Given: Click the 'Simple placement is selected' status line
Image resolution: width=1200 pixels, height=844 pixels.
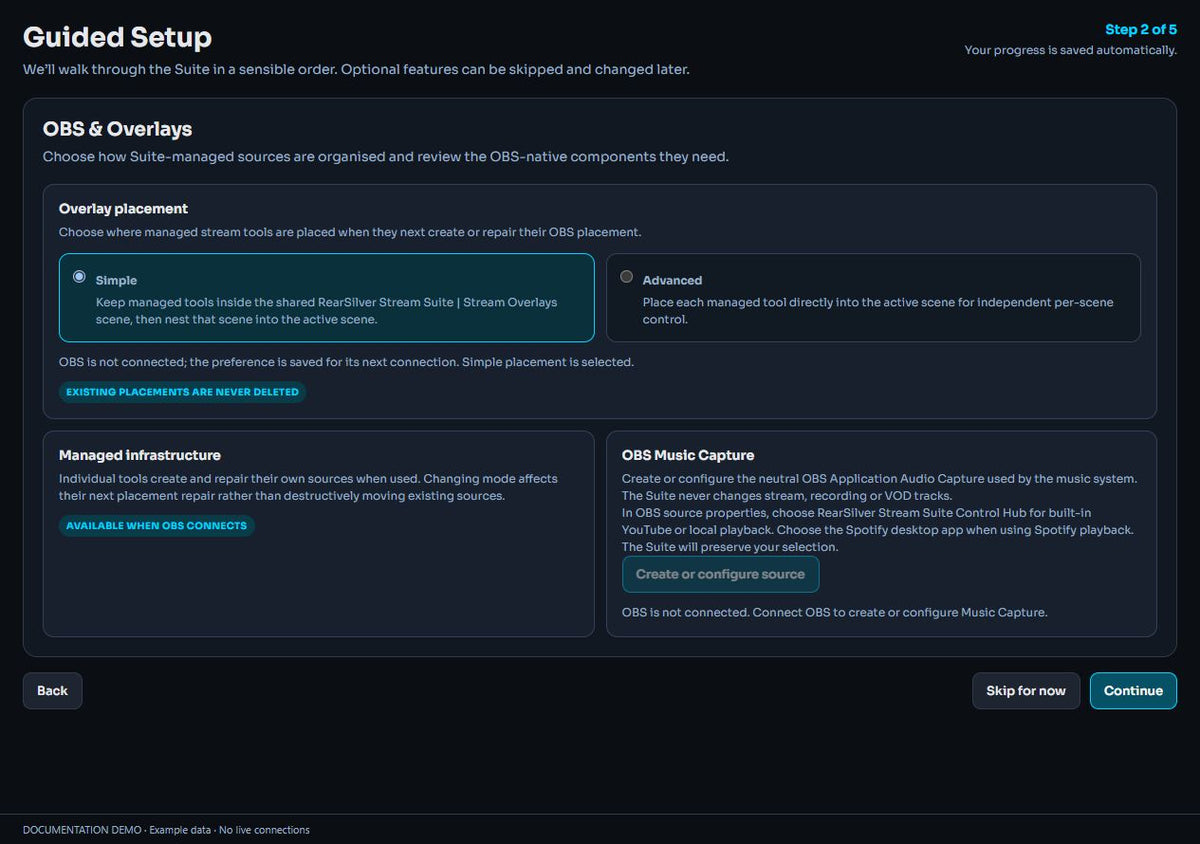Looking at the screenshot, I should 346,362.
